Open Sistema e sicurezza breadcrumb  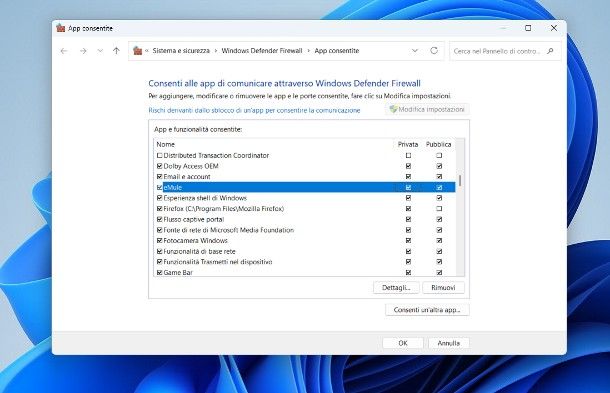click(181, 51)
